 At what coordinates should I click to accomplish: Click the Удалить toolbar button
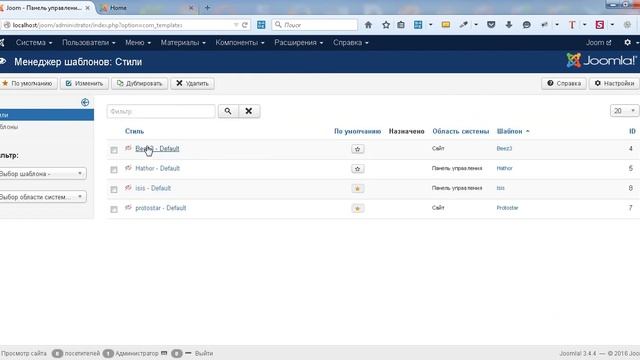pyautogui.click(x=192, y=83)
